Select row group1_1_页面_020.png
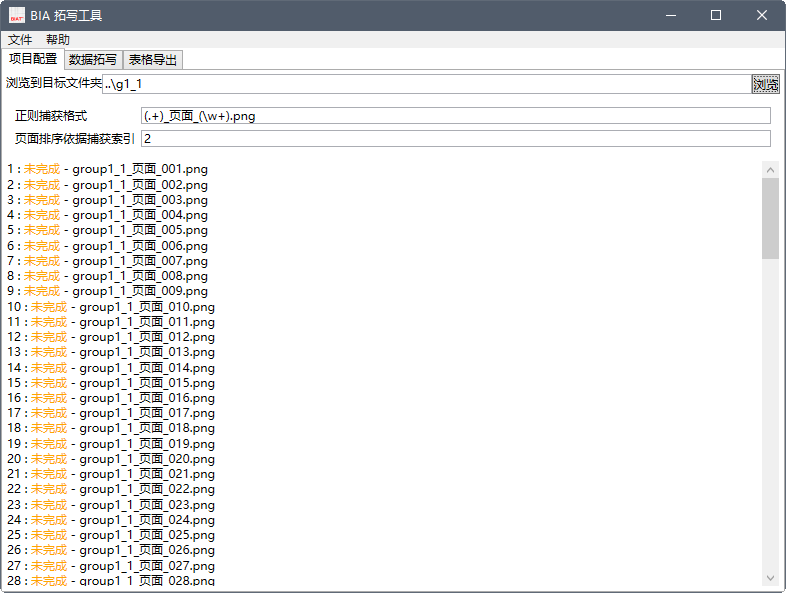This screenshot has height=593, width=786. [x=111, y=459]
